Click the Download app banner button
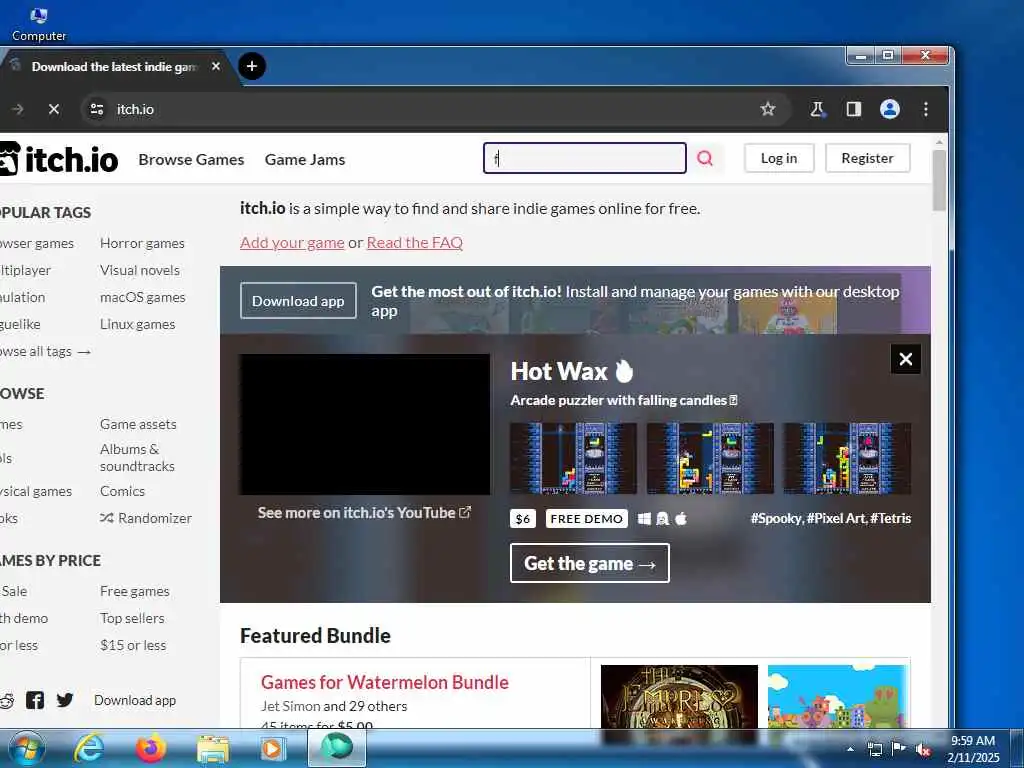Screen dimensions: 1024x768 [298, 300]
